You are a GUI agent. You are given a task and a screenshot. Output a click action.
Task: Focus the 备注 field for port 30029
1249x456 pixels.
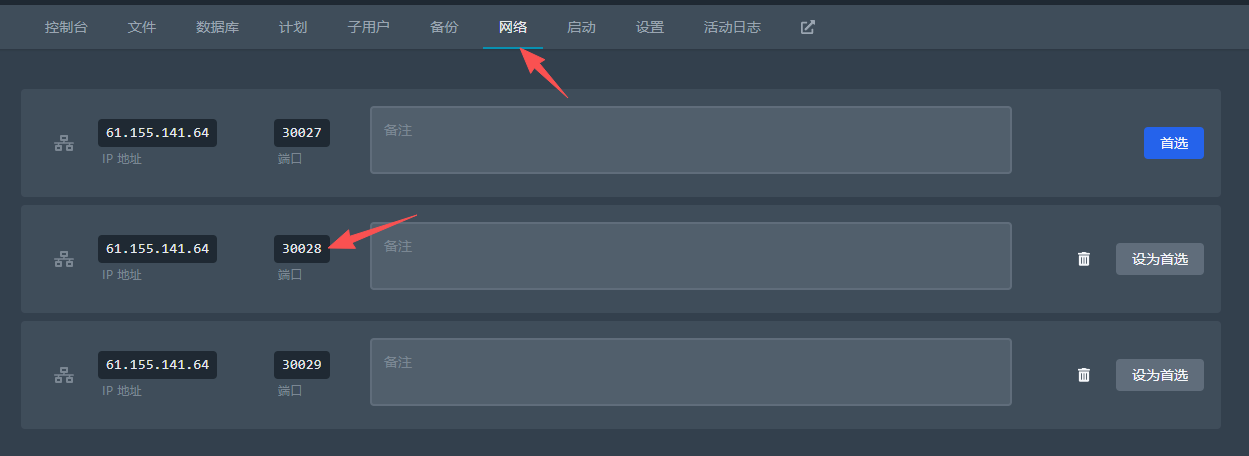click(691, 372)
